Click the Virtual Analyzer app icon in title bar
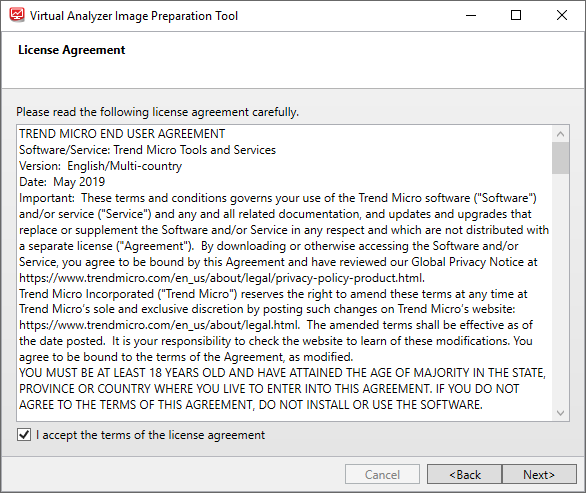Viewport: 586px width, 493px height. pos(17,15)
